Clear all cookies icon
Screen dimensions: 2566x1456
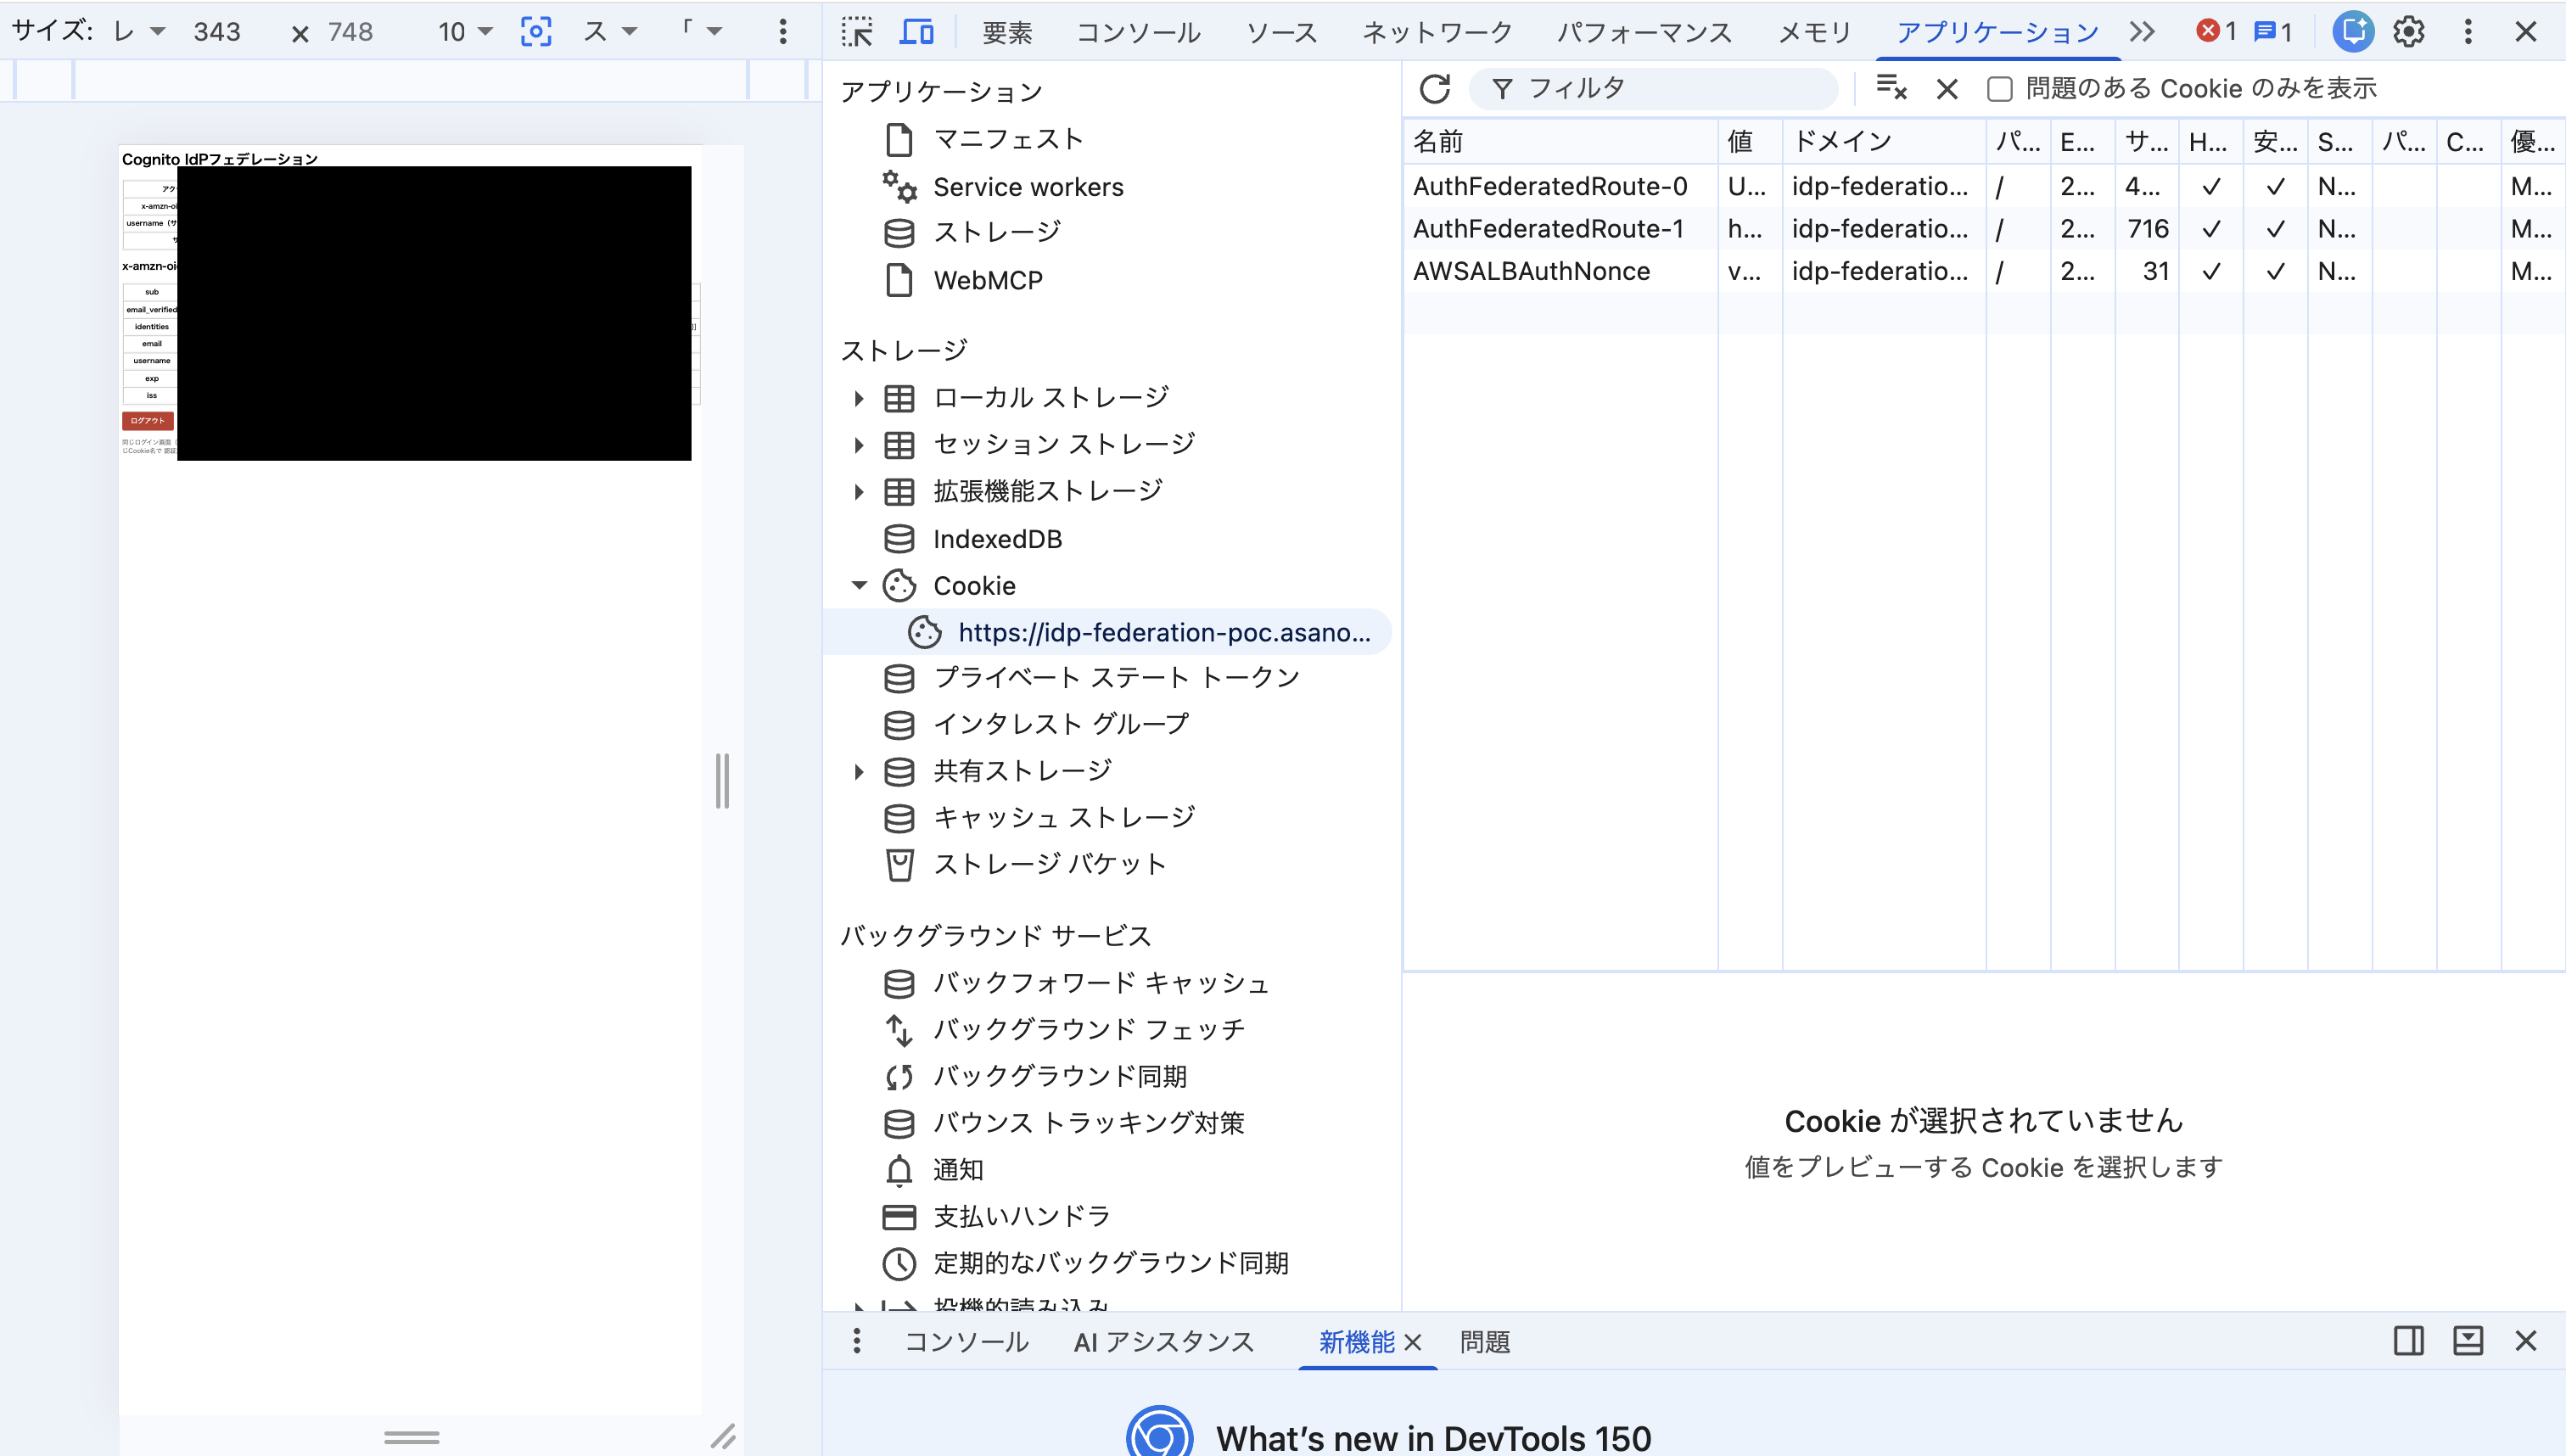point(1891,89)
